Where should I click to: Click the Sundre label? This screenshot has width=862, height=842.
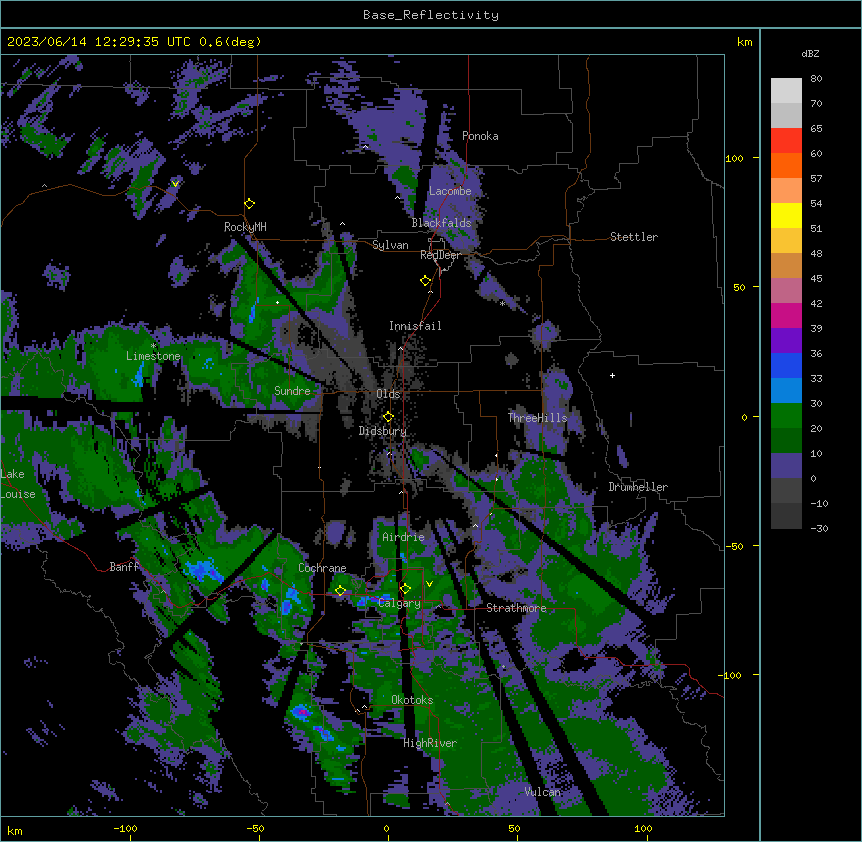292,391
